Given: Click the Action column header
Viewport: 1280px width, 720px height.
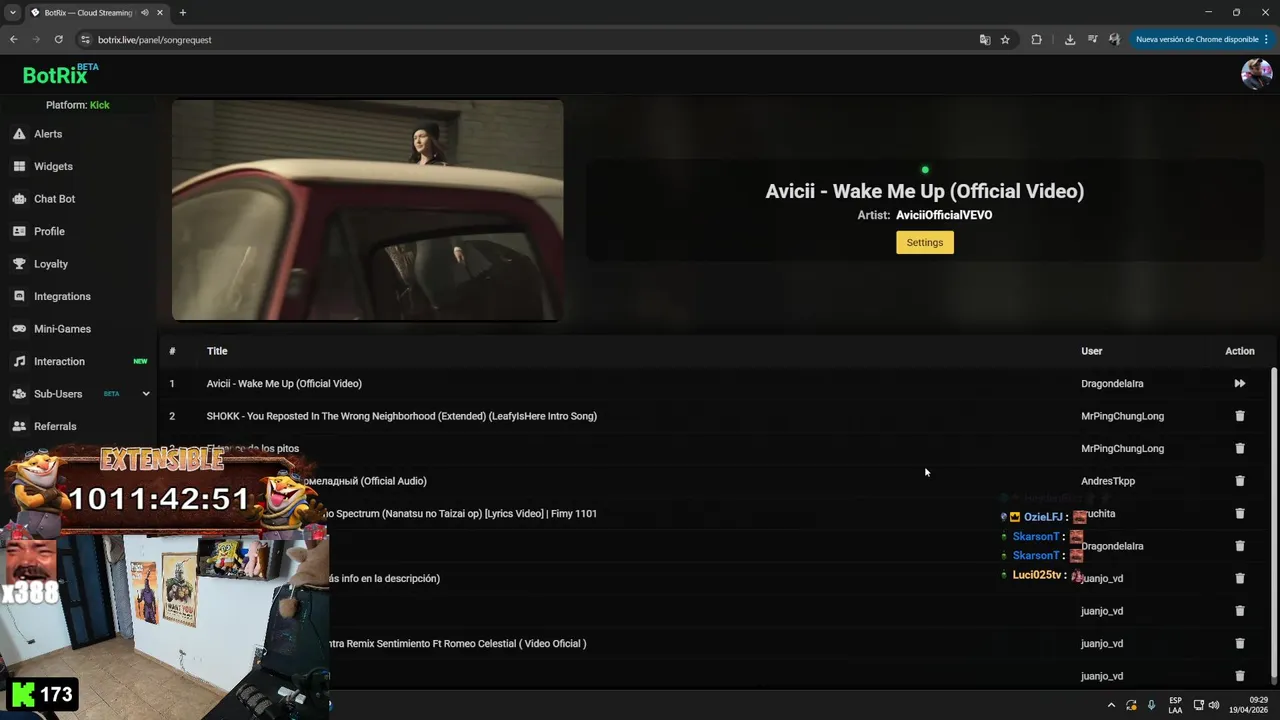Looking at the screenshot, I should pyautogui.click(x=1240, y=351).
